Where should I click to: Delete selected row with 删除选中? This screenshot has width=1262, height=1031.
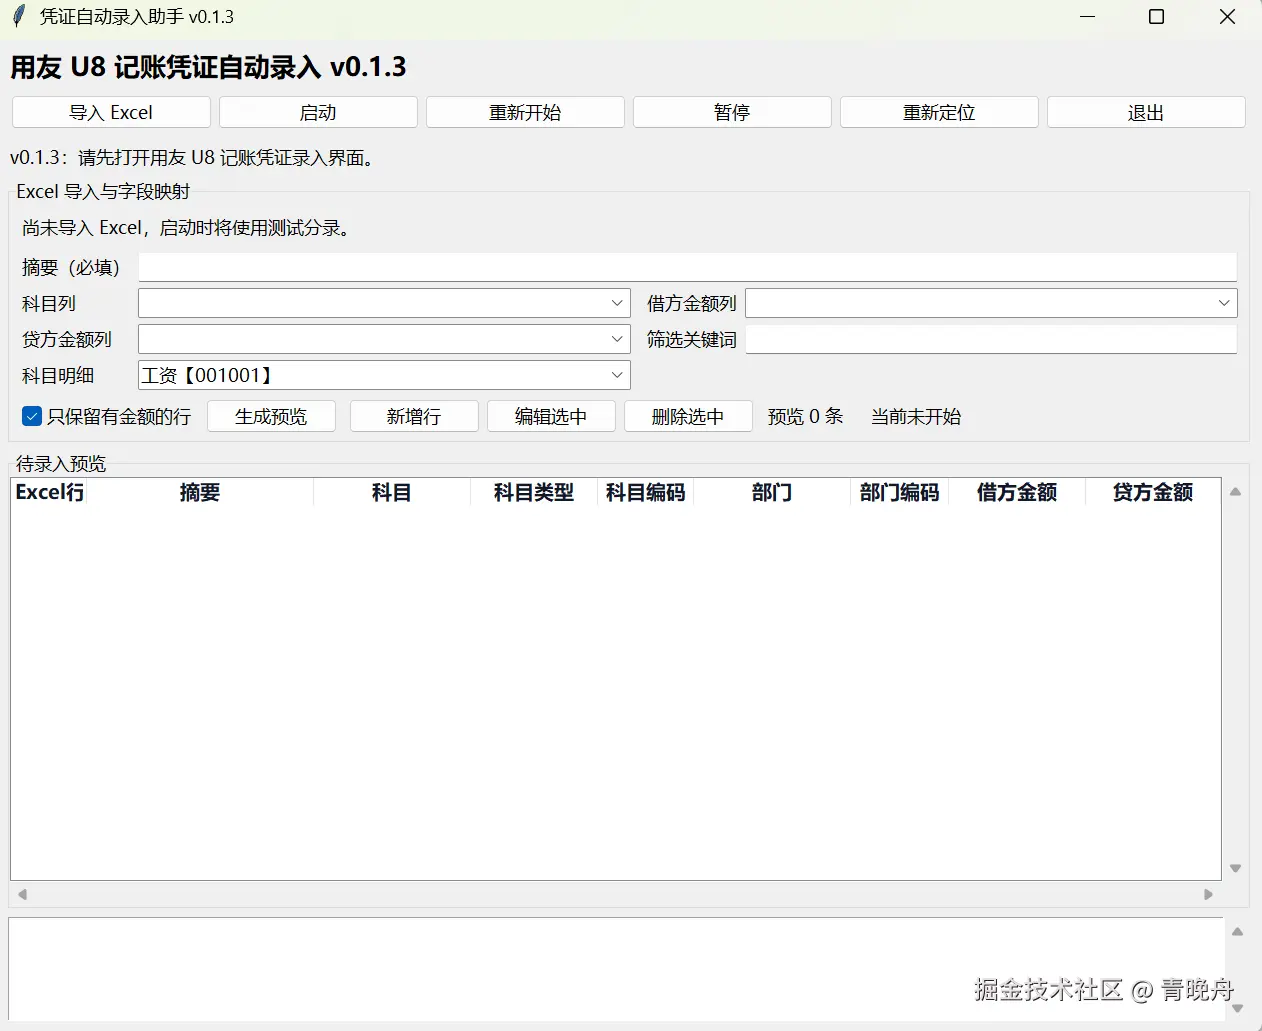click(688, 416)
